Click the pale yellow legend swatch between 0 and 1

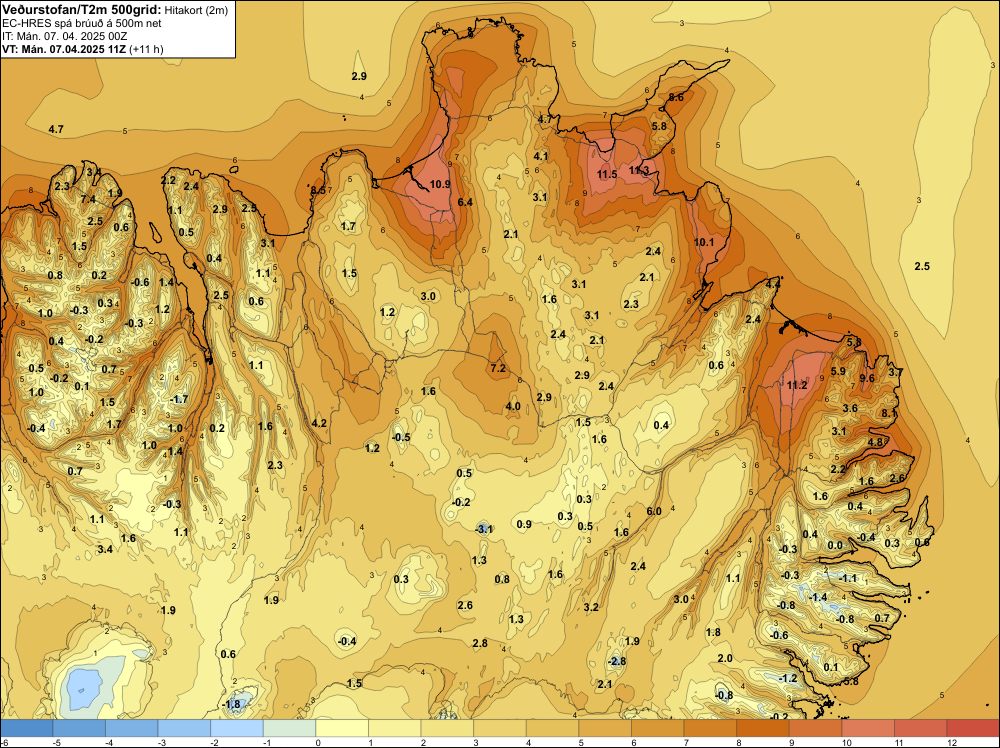click(342, 728)
